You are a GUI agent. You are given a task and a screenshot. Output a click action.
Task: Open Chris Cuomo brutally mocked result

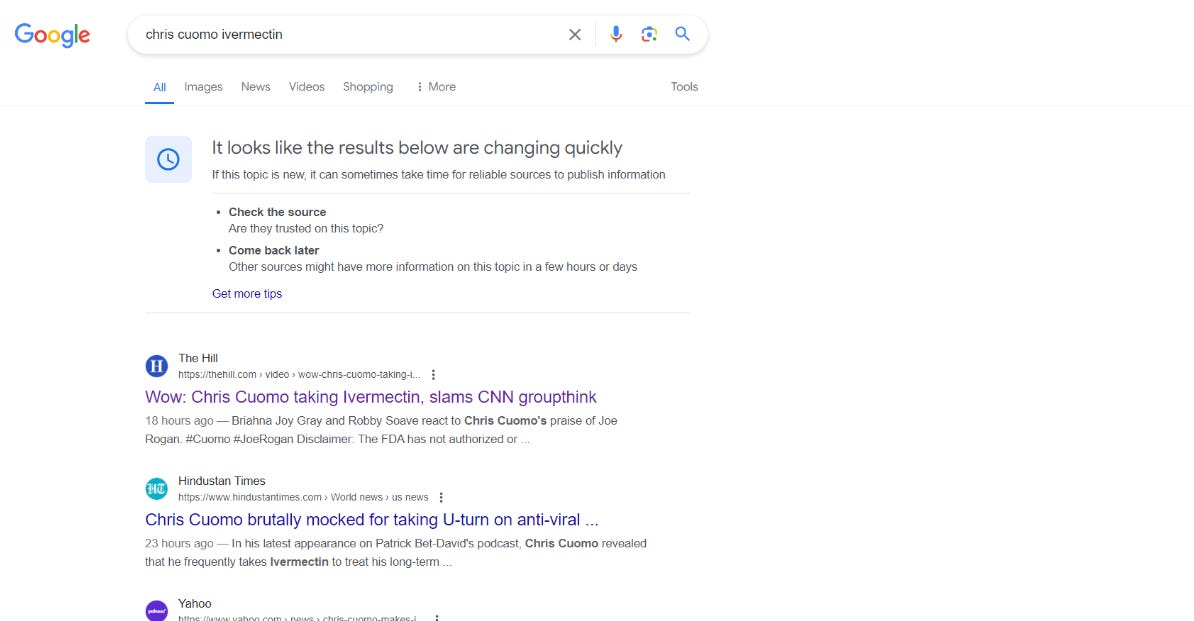coord(372,520)
